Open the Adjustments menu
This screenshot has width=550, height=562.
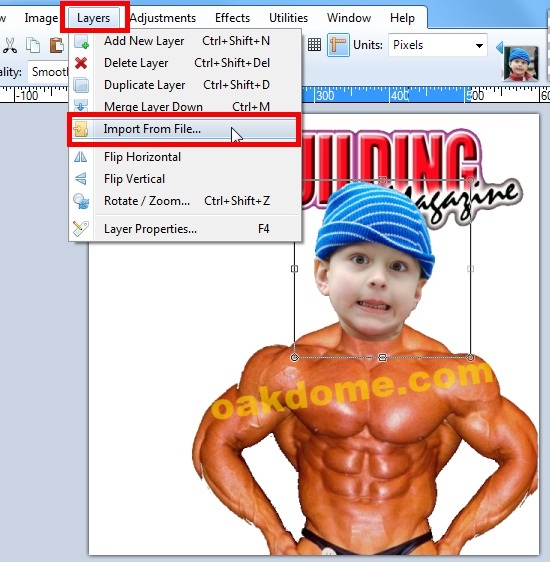coord(163,18)
